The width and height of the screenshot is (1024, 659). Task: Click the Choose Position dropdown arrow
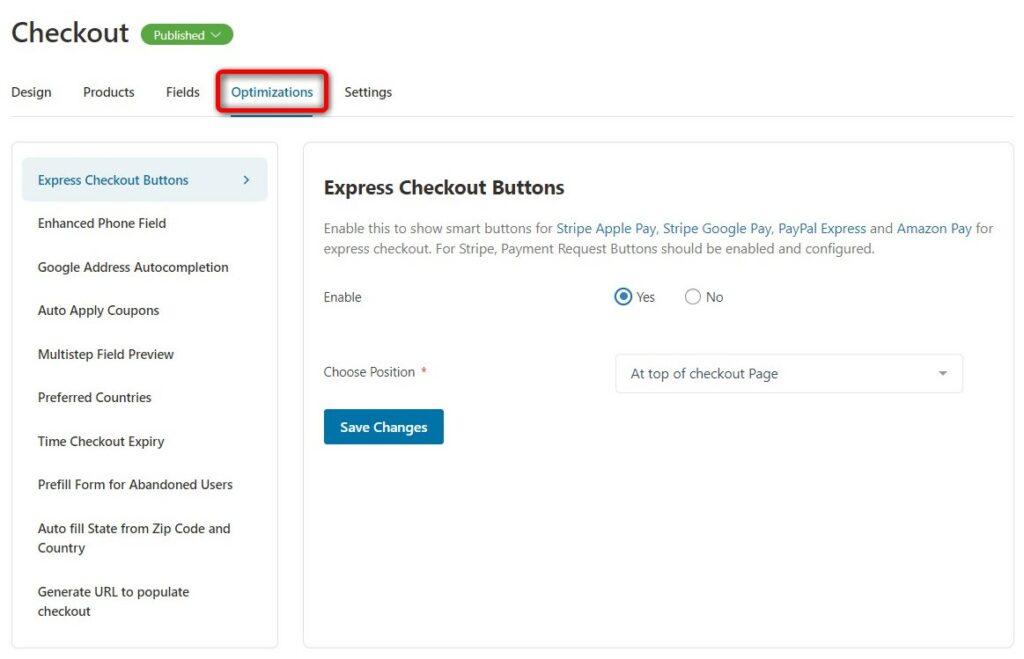click(x=942, y=374)
